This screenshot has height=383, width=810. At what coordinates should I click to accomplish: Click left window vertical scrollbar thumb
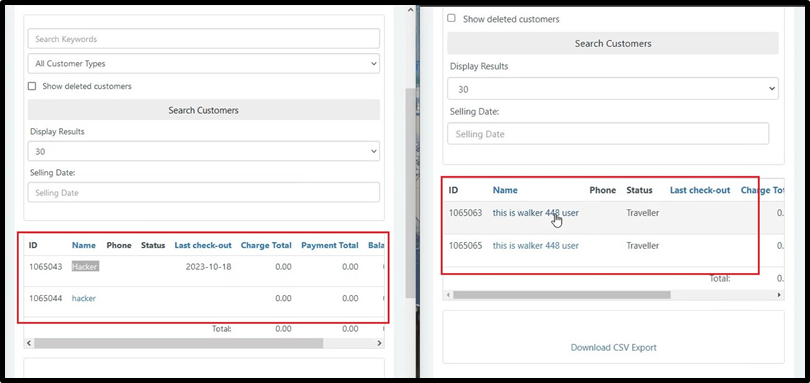coord(411,192)
